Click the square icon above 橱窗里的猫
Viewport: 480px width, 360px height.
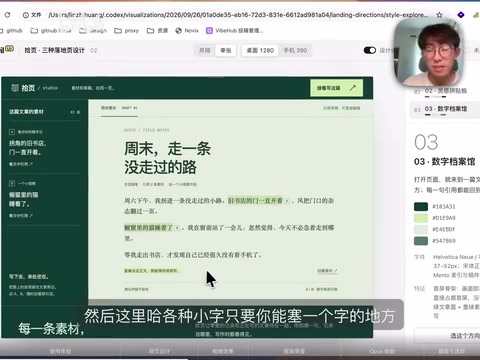(x=12, y=183)
